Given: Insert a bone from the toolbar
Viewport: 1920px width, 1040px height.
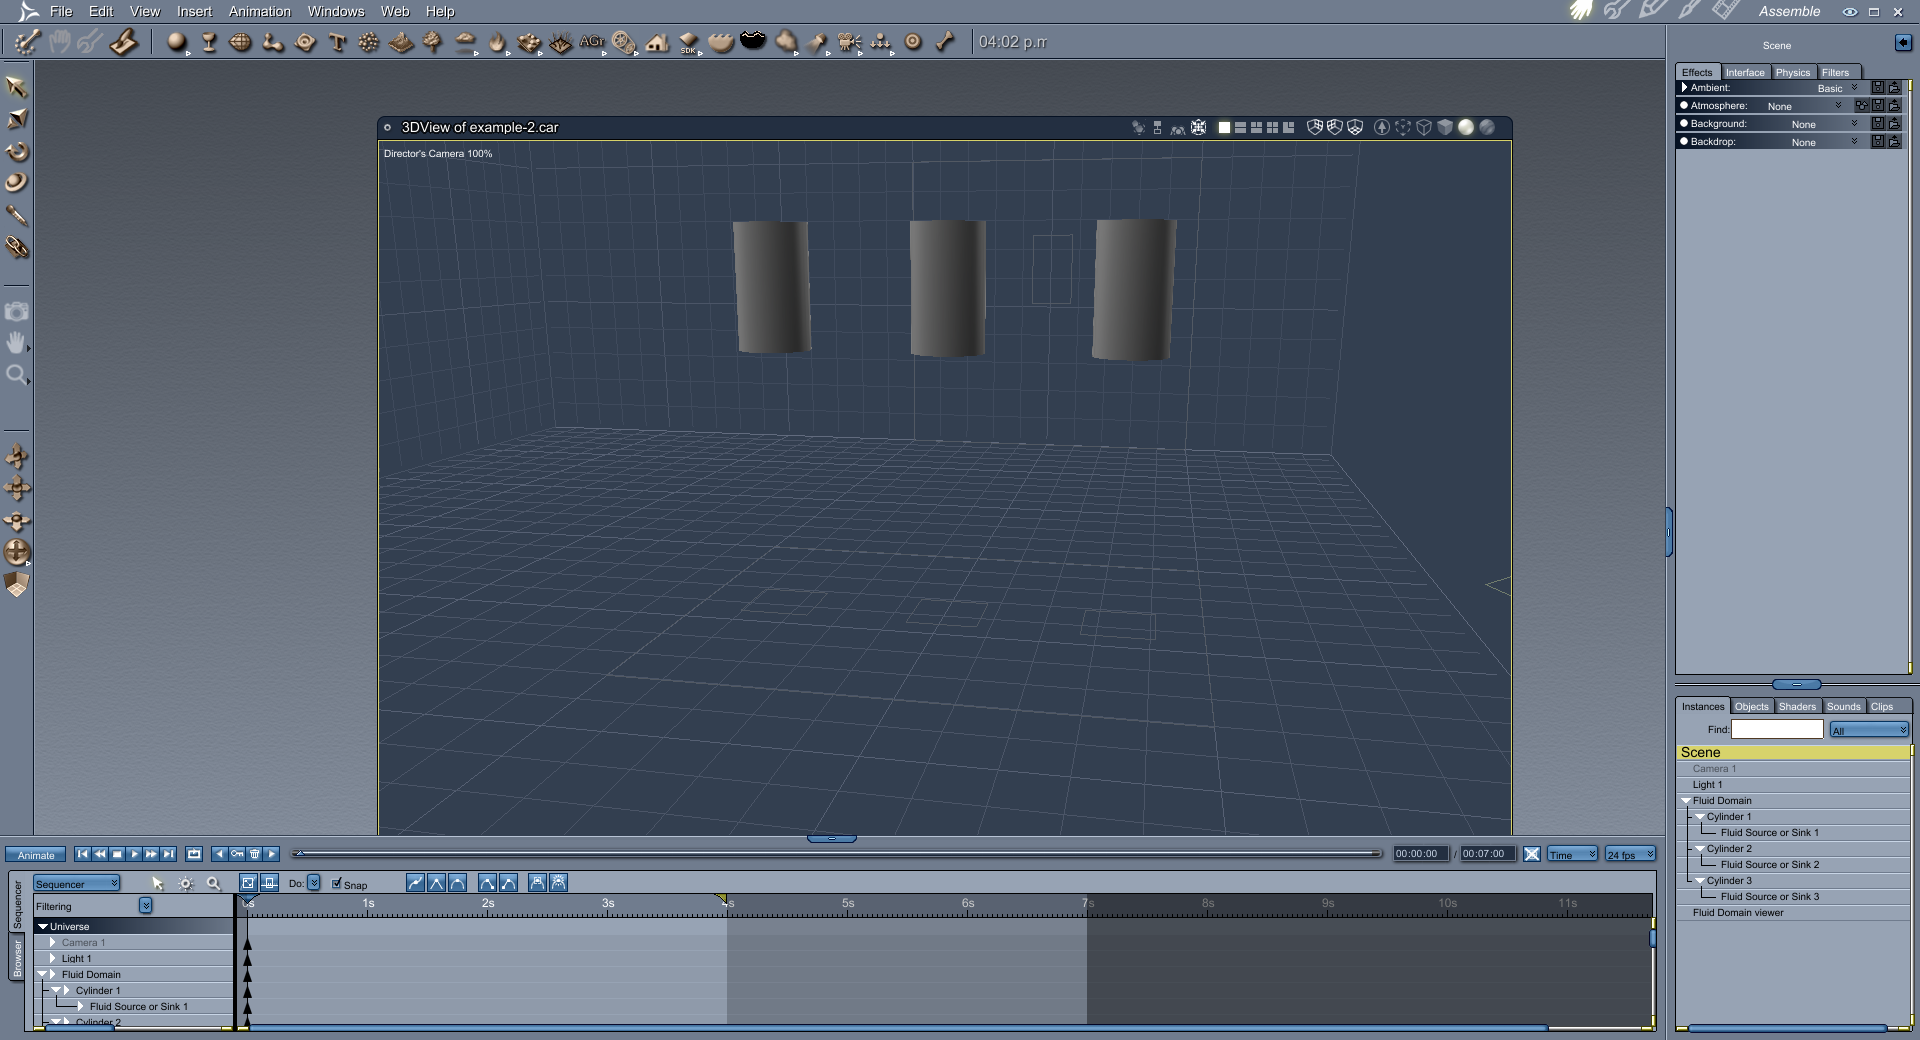Looking at the screenshot, I should click(x=945, y=42).
